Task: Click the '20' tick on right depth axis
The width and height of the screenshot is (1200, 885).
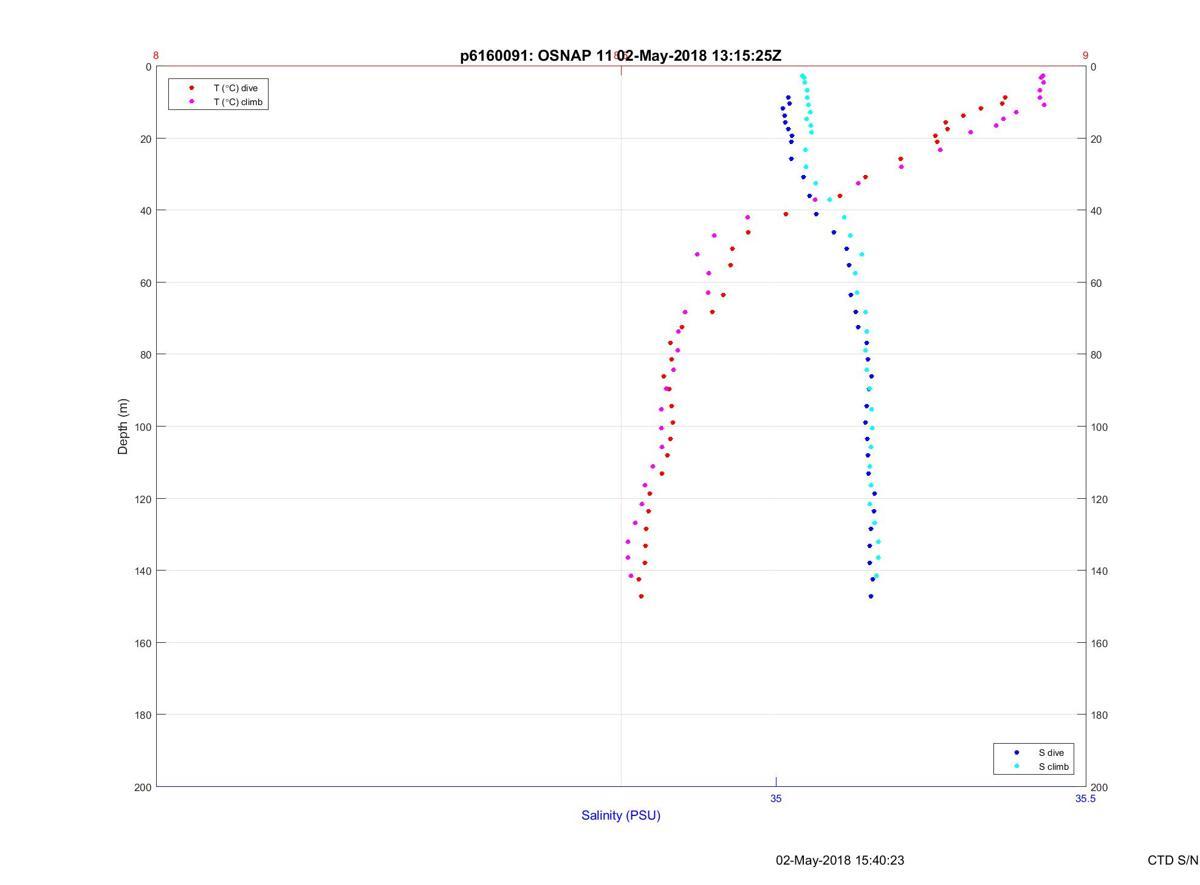Action: [x=1097, y=139]
